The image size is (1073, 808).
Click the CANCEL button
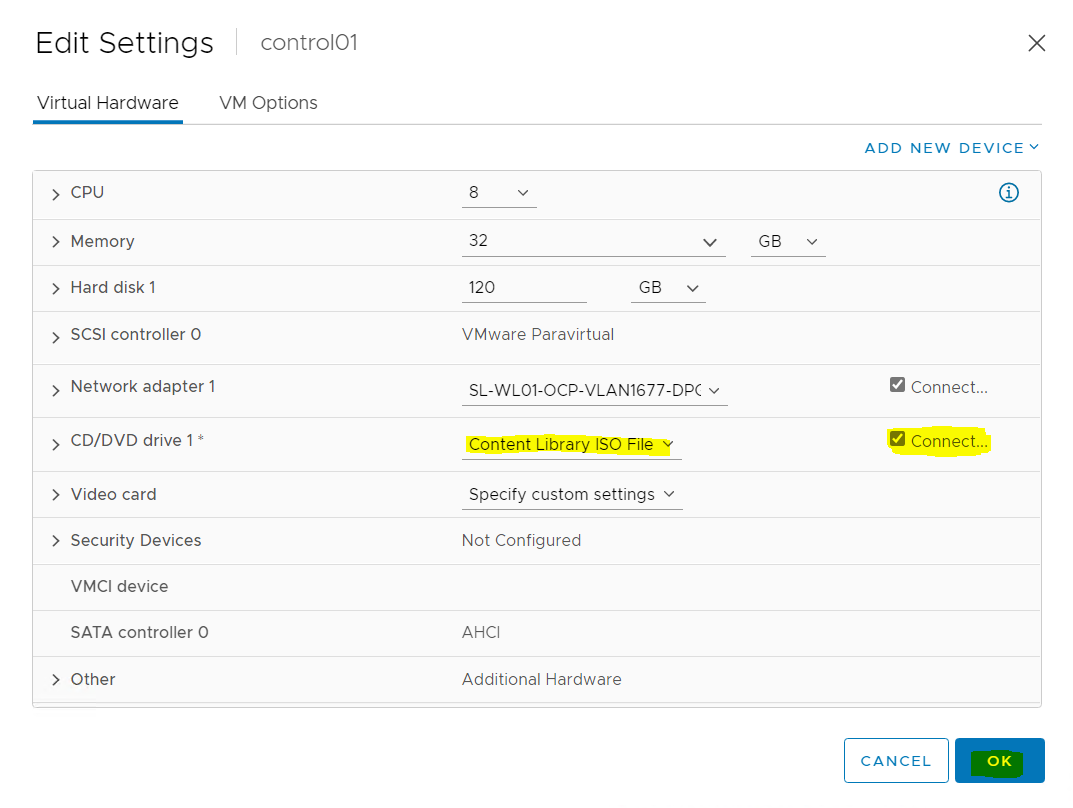(896, 761)
